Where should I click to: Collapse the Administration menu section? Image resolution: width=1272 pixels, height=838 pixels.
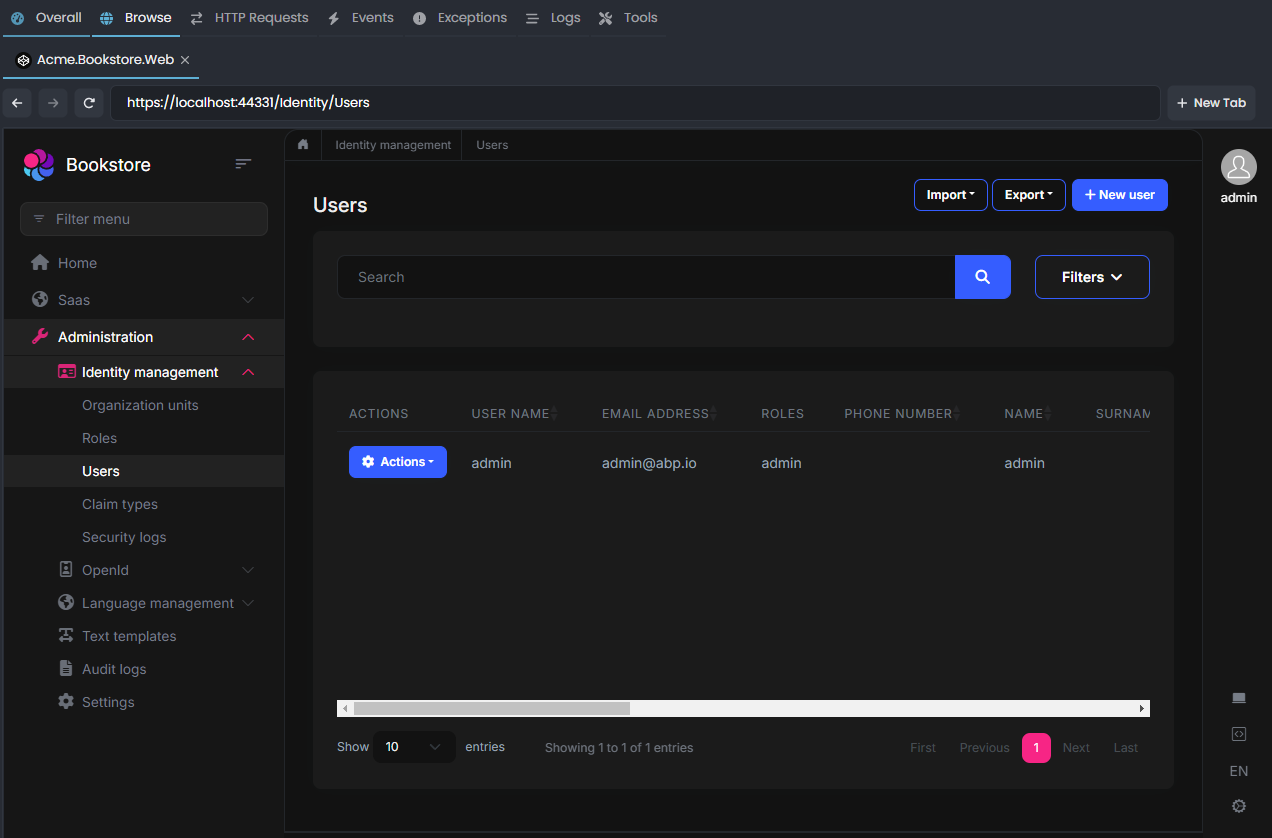(x=248, y=337)
